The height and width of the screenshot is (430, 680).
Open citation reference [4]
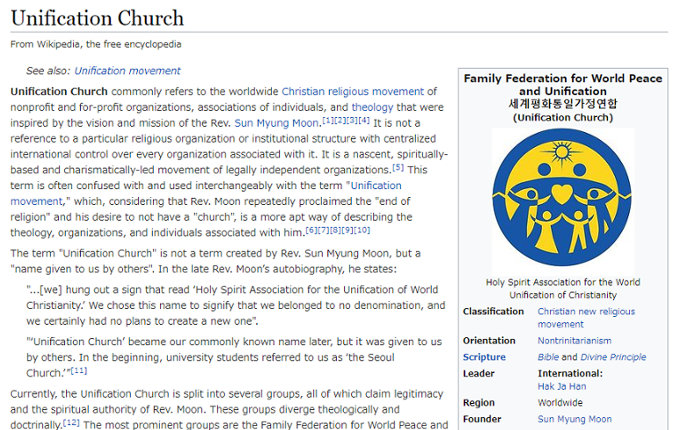pos(364,121)
